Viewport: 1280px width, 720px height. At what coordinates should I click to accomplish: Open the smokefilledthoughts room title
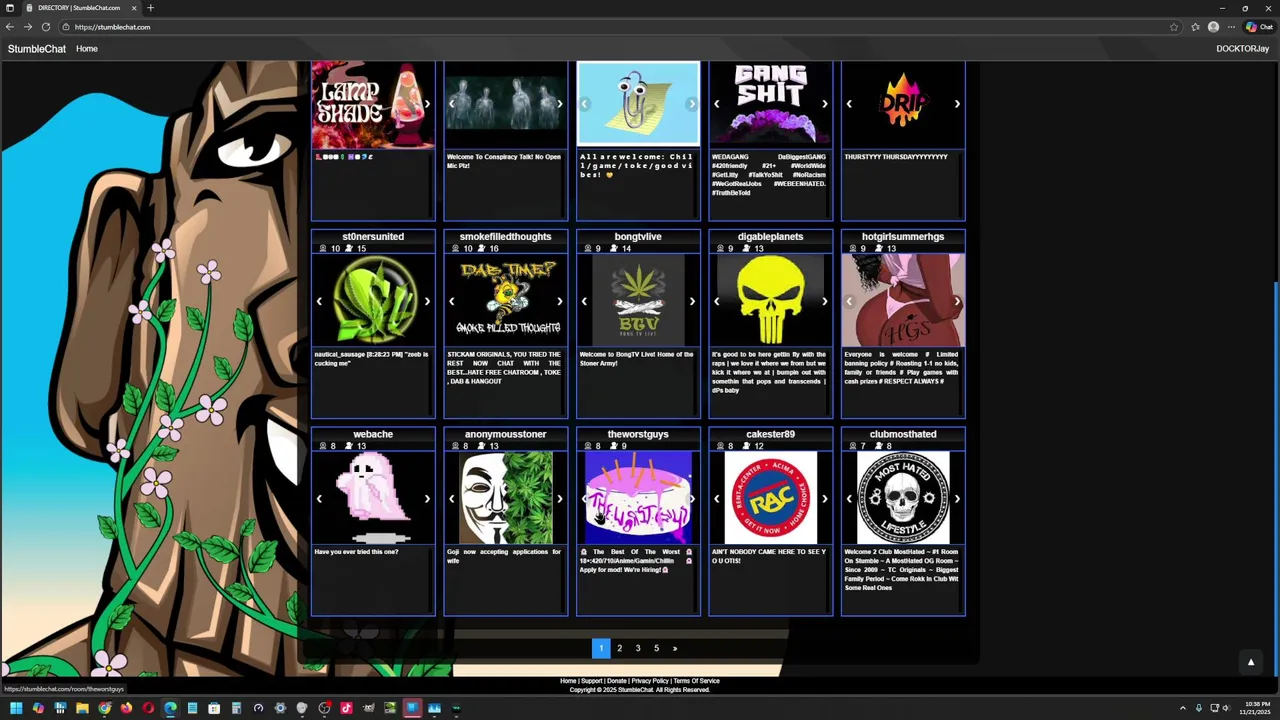click(505, 237)
